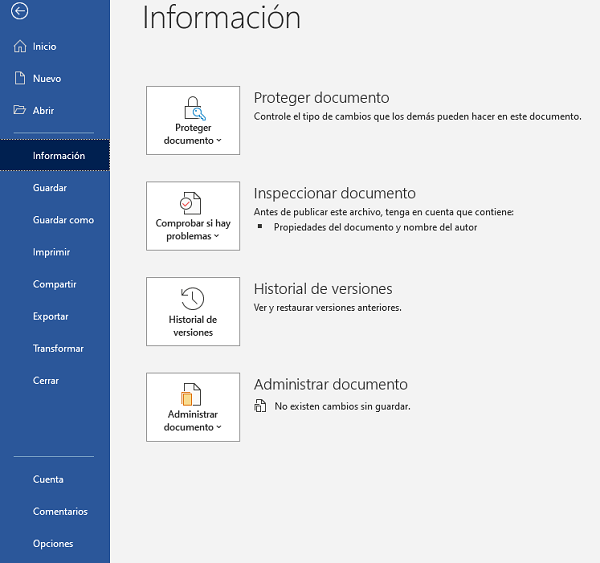Open the Compartir menu item
Screen dimensions: 600x563
coord(54,284)
